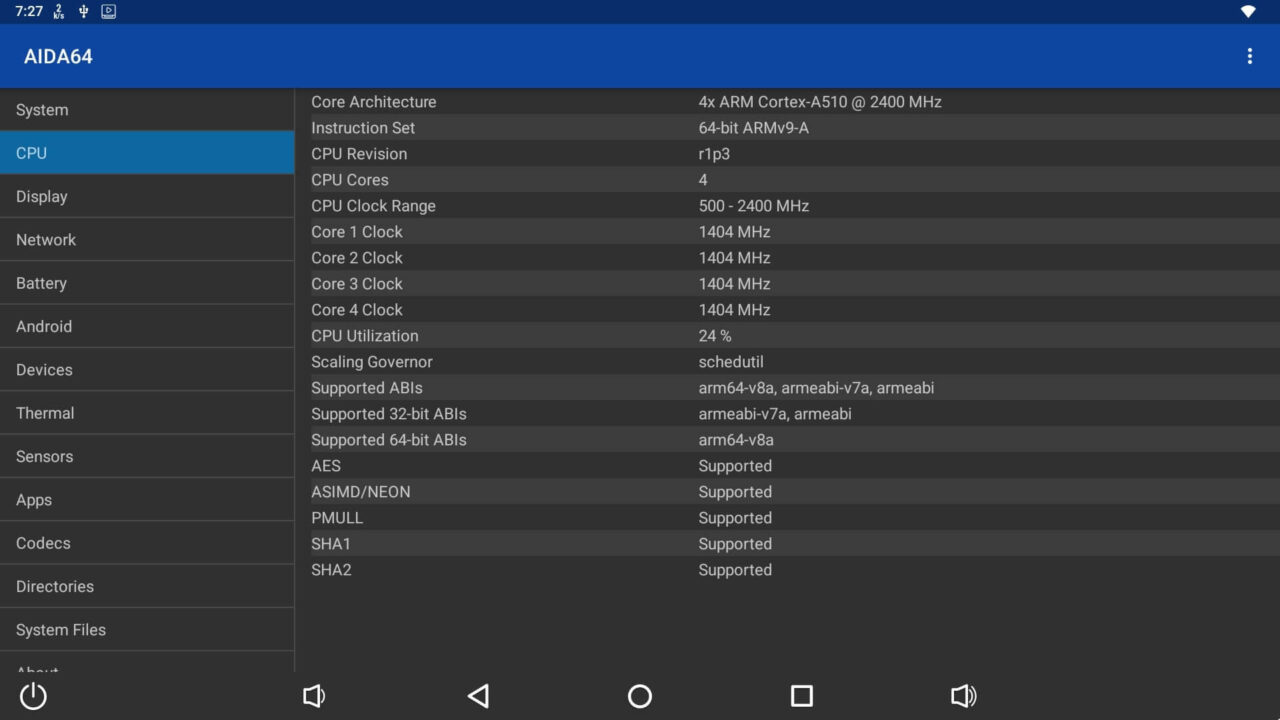Go to the Battery section
The width and height of the screenshot is (1280, 720).
point(147,283)
